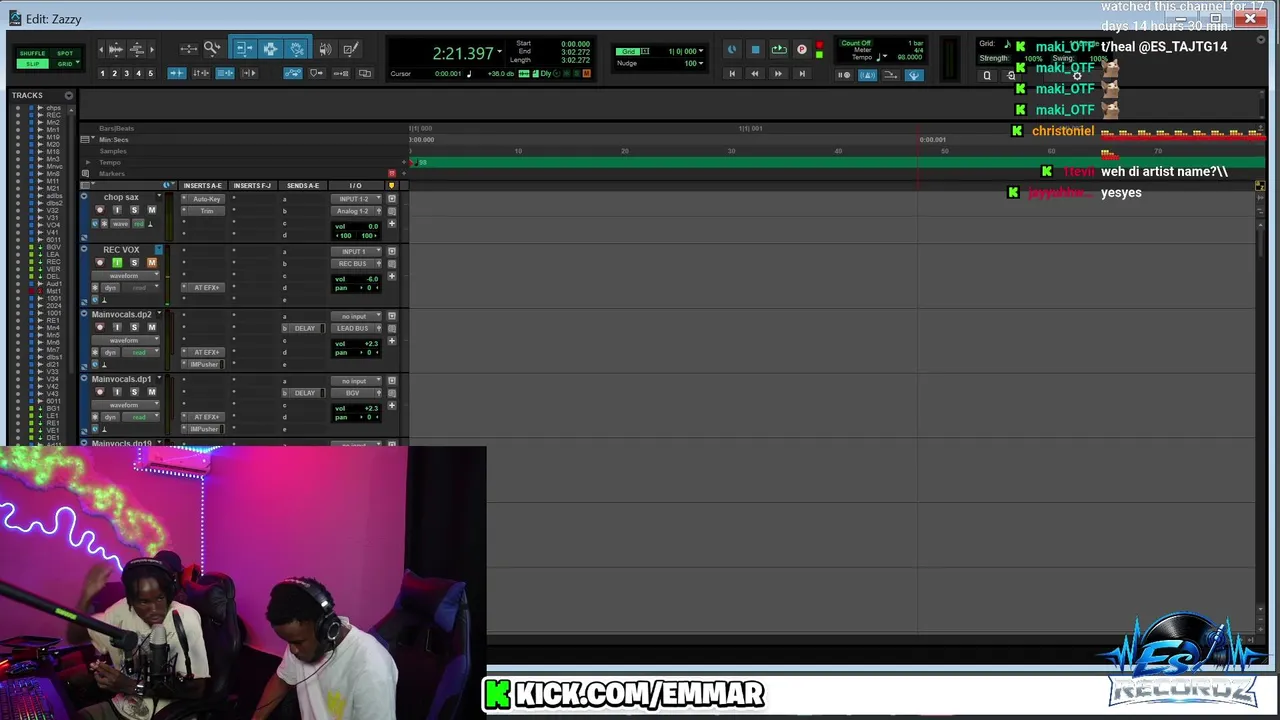
Task: Enable Slip edit mode
Action: [x=33, y=64]
